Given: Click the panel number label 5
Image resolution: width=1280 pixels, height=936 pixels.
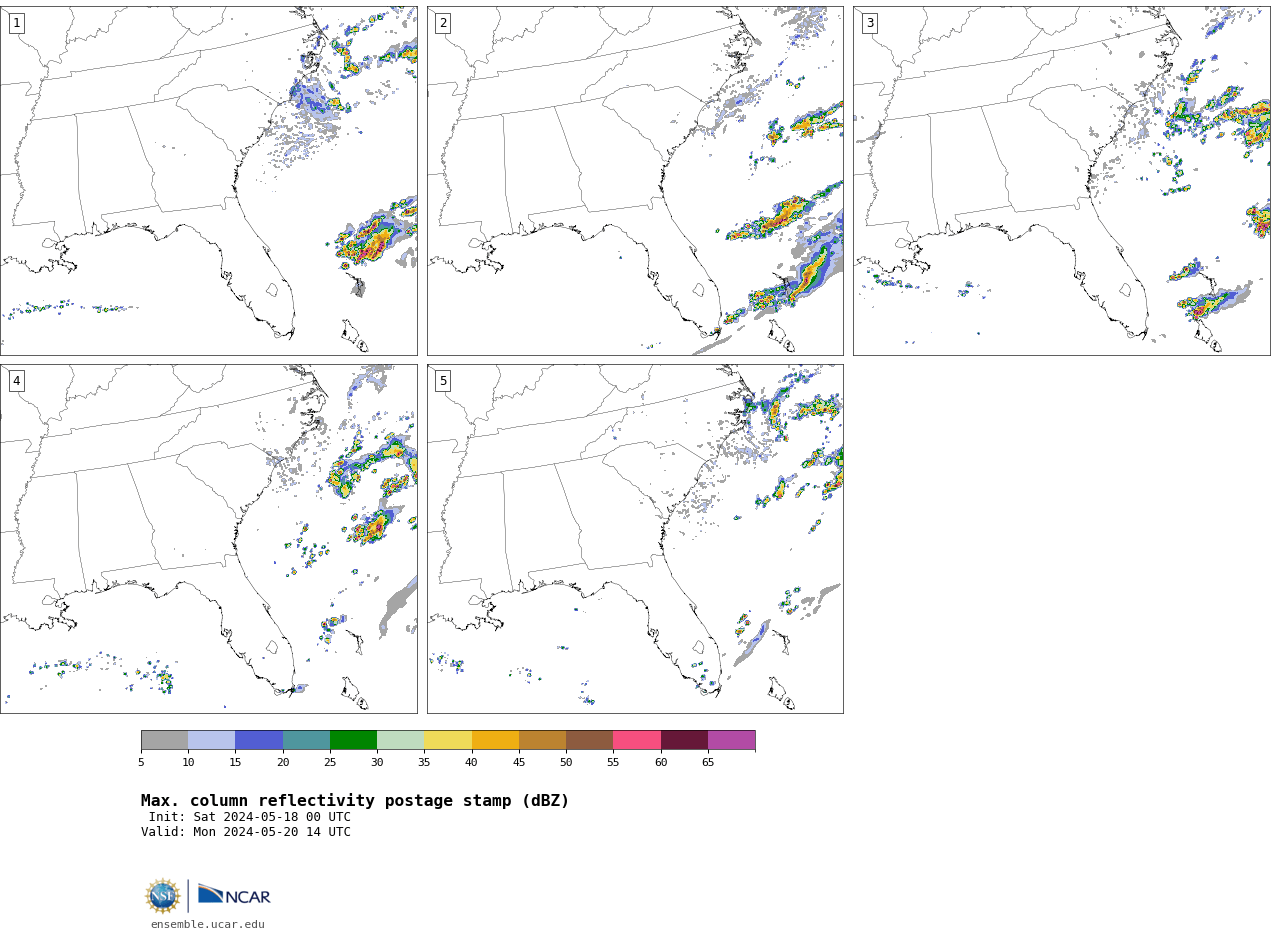Looking at the screenshot, I should [443, 381].
